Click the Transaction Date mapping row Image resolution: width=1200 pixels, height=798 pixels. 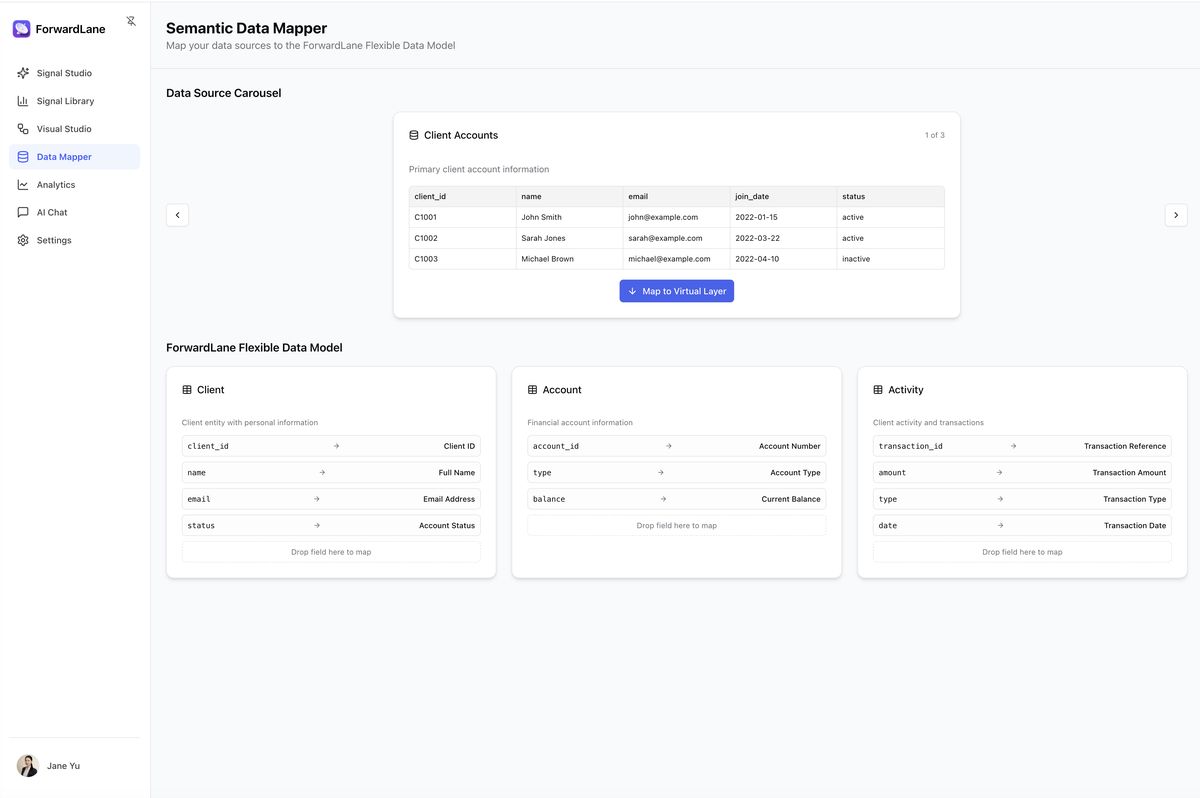pyautogui.click(x=1022, y=525)
